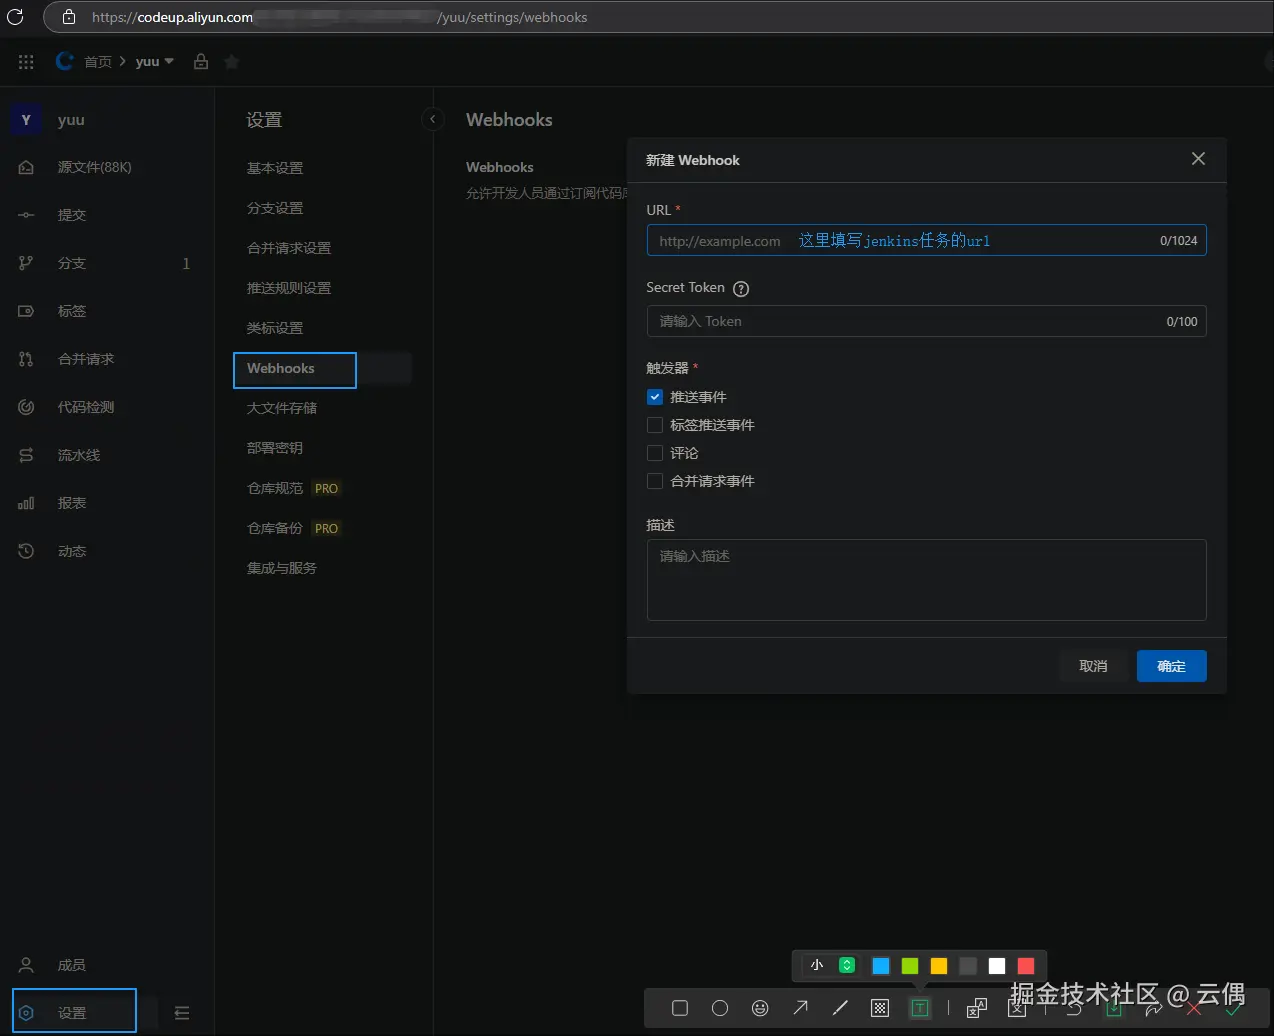Image resolution: width=1274 pixels, height=1036 pixels.
Task: Choose the red annotation color swatch
Action: tap(1025, 965)
